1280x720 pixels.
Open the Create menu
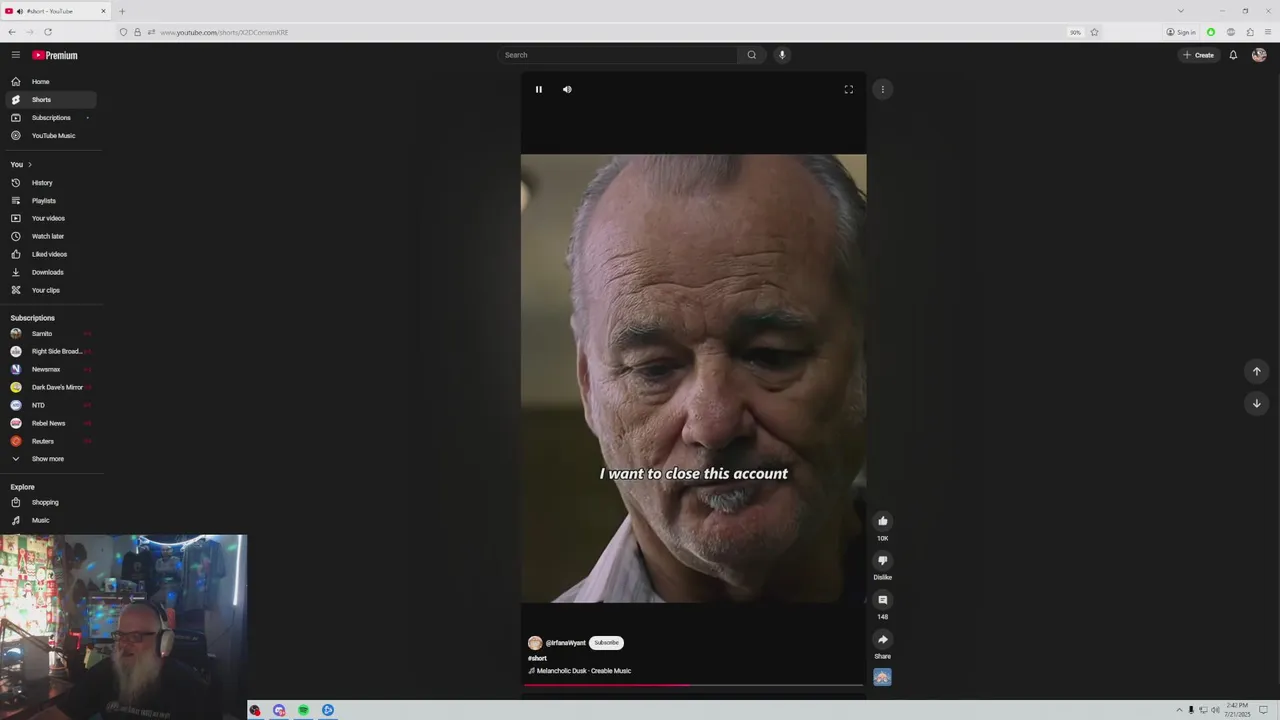pyautogui.click(x=1198, y=55)
